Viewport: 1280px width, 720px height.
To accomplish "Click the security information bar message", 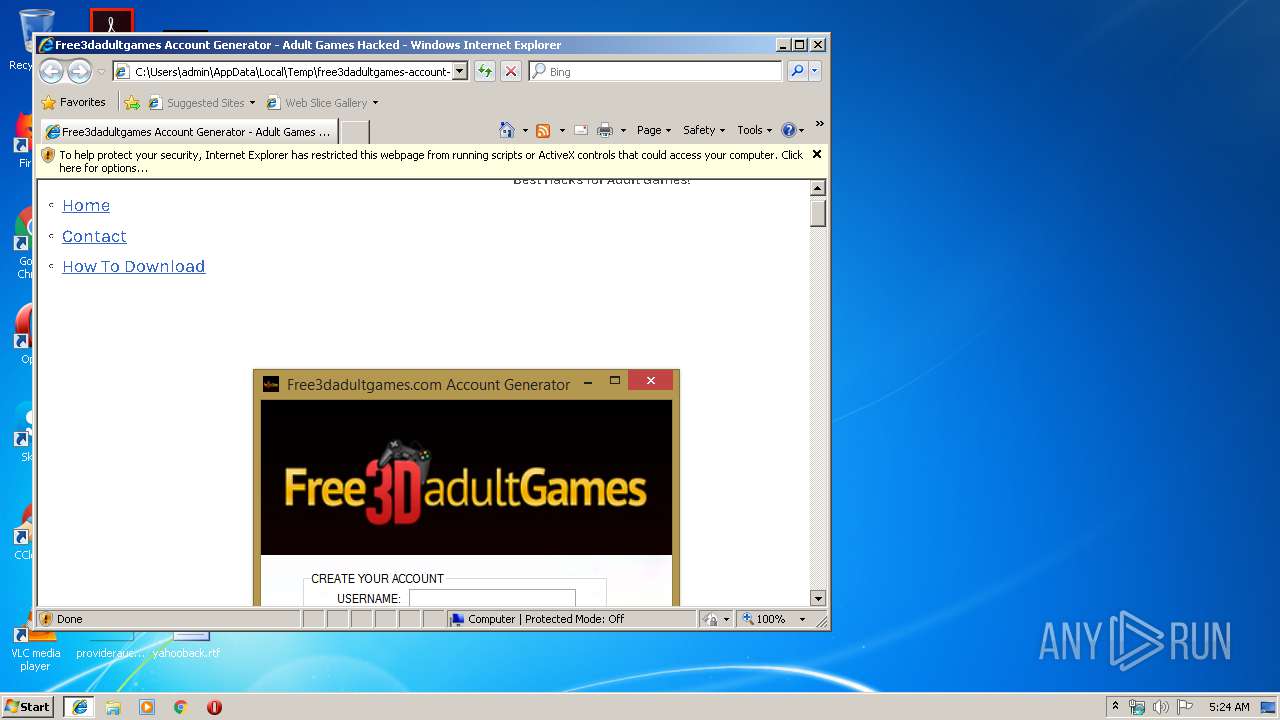I will click(x=430, y=161).
